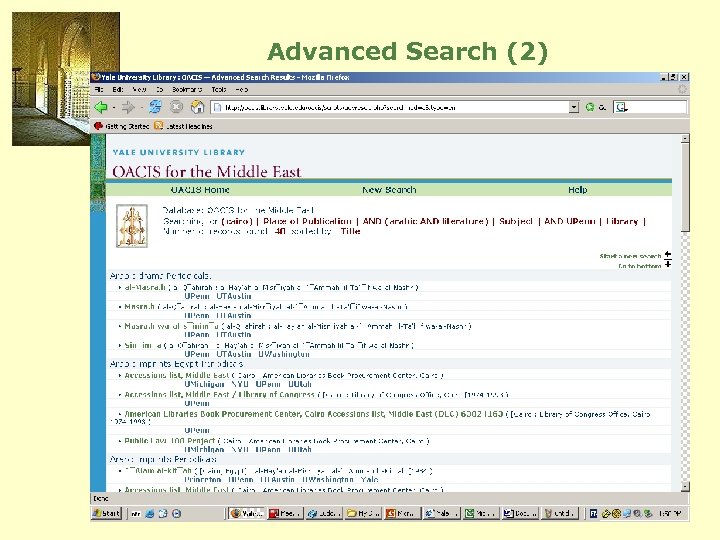
Task: Open the address bar history dropdown arrow
Action: (x=574, y=107)
